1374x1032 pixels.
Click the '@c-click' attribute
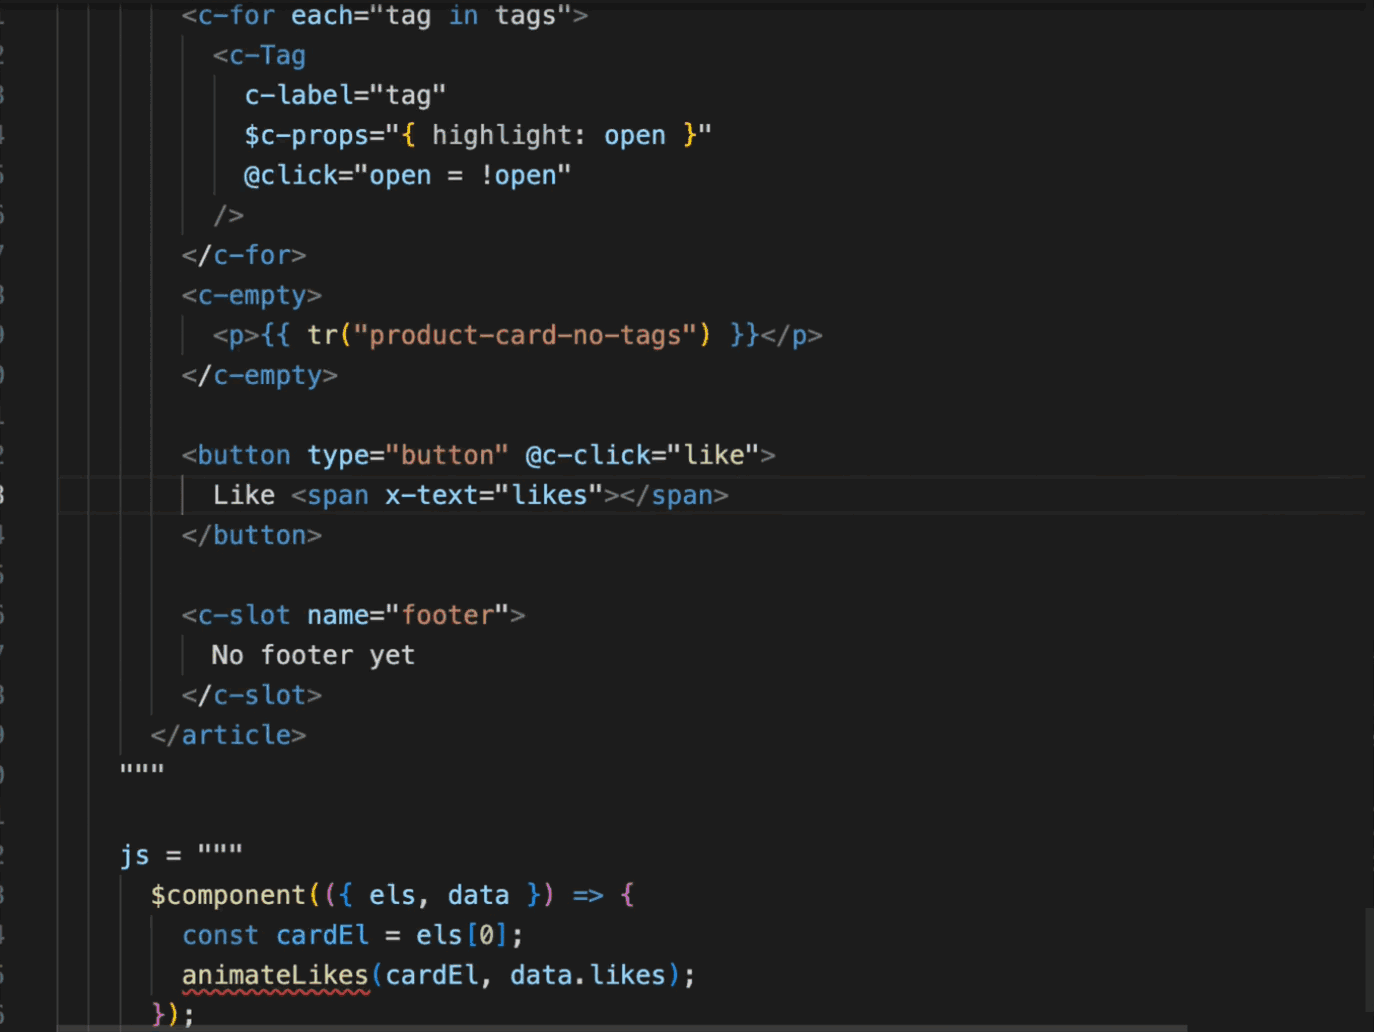point(587,456)
